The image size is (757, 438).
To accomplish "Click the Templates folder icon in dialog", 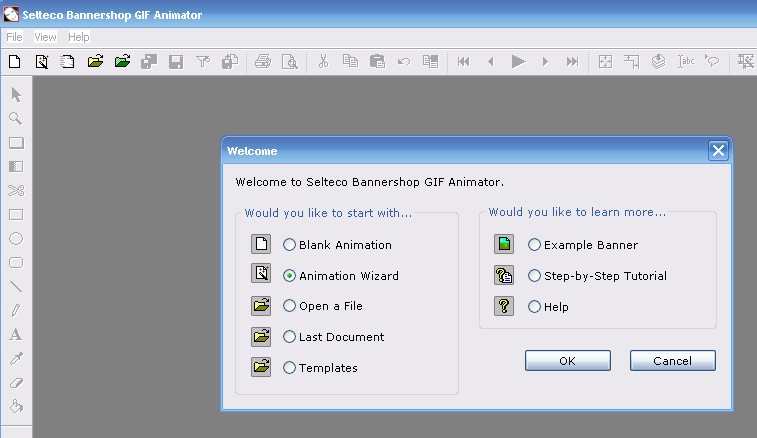I will (261, 367).
